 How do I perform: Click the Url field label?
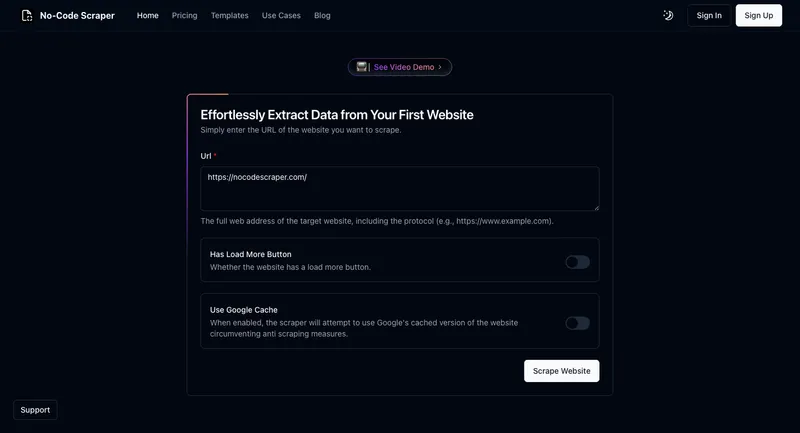point(206,156)
